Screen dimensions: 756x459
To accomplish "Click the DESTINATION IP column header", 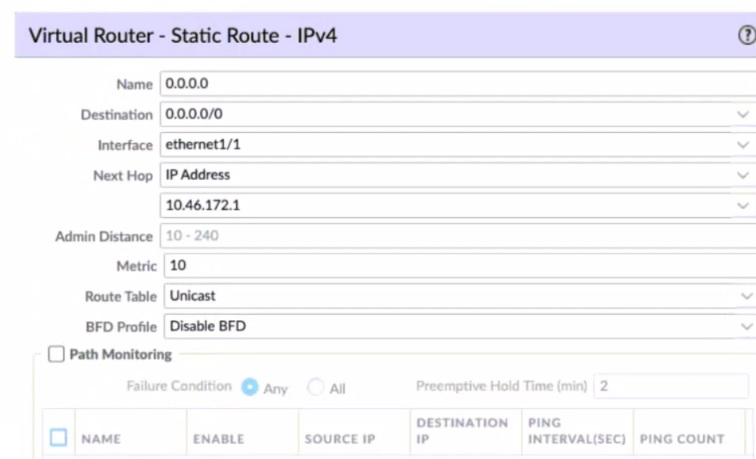I will click(462, 430).
